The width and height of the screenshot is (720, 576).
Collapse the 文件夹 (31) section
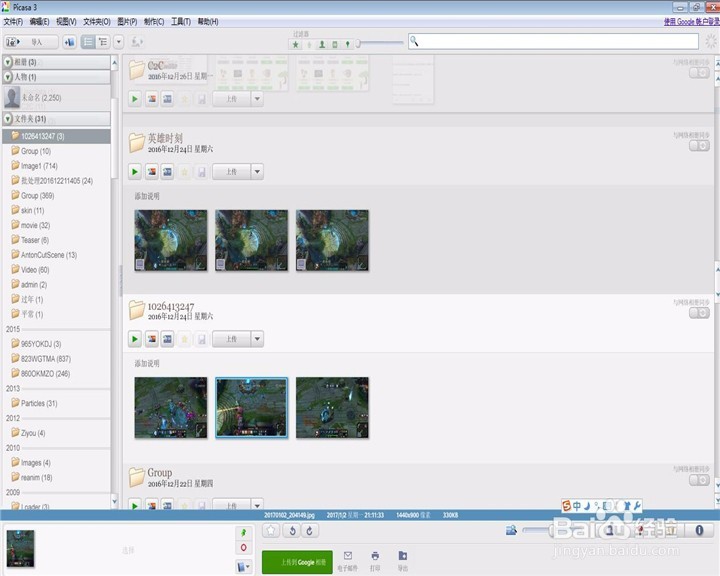(8, 119)
